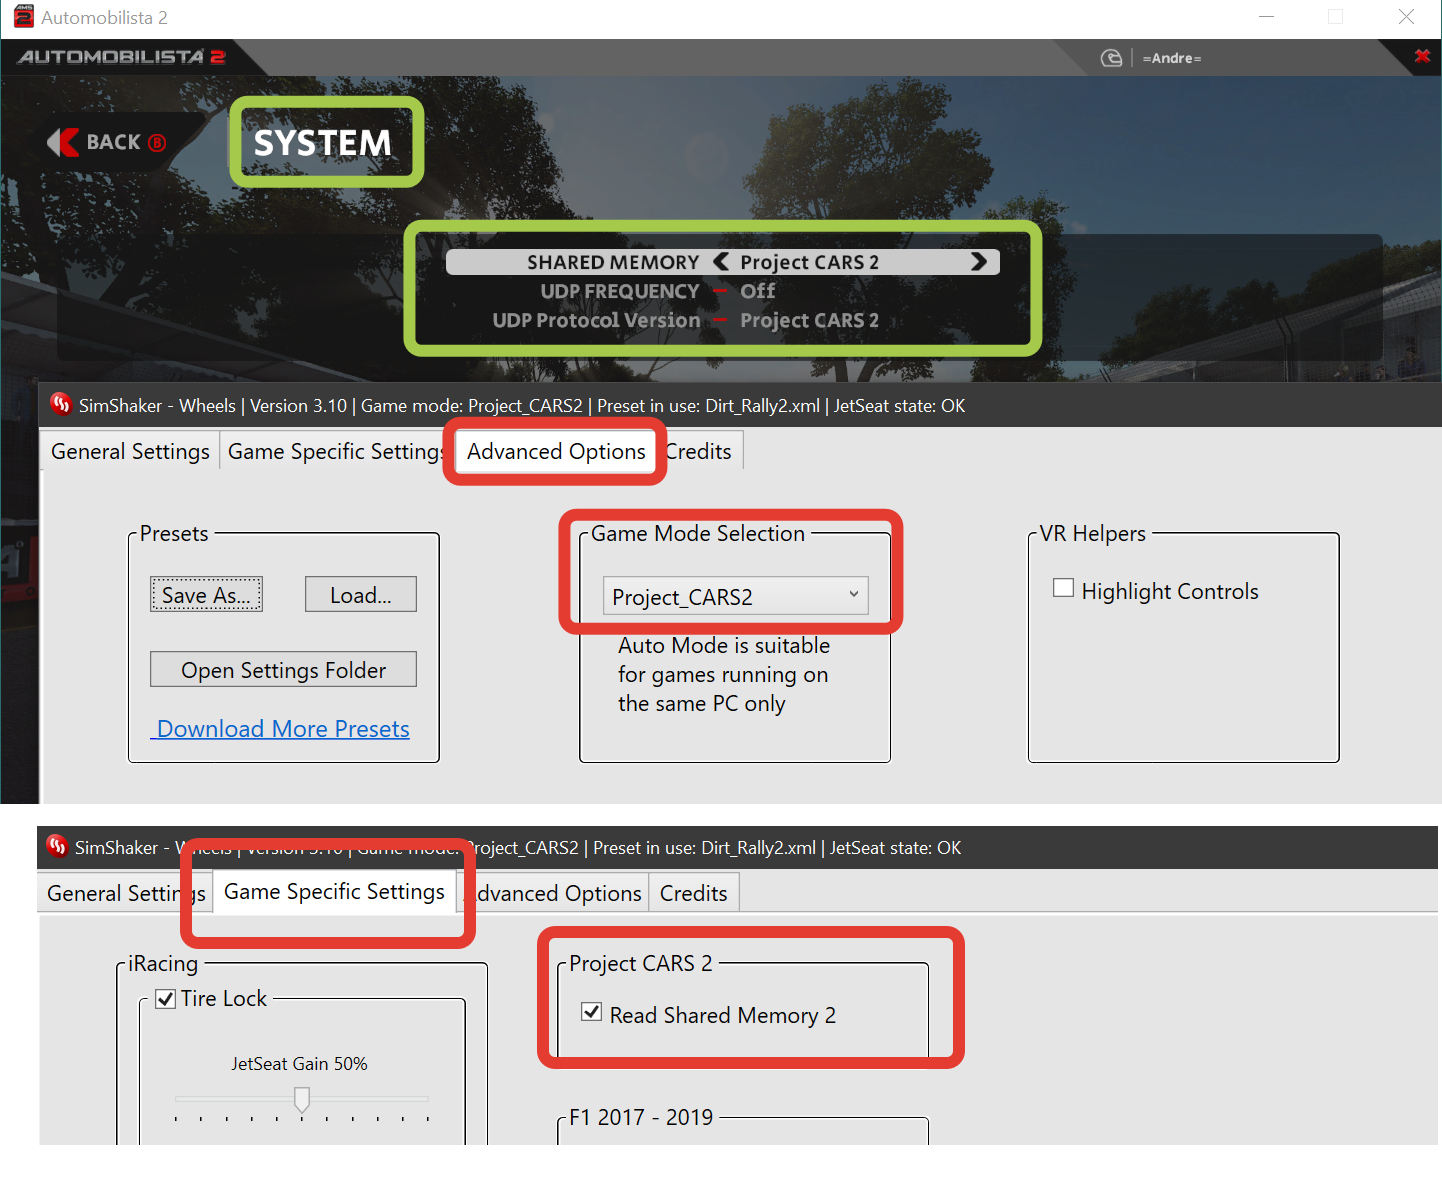Screen dimensions: 1442x1182
Task: Click the red X in the game header
Action: click(x=1422, y=56)
